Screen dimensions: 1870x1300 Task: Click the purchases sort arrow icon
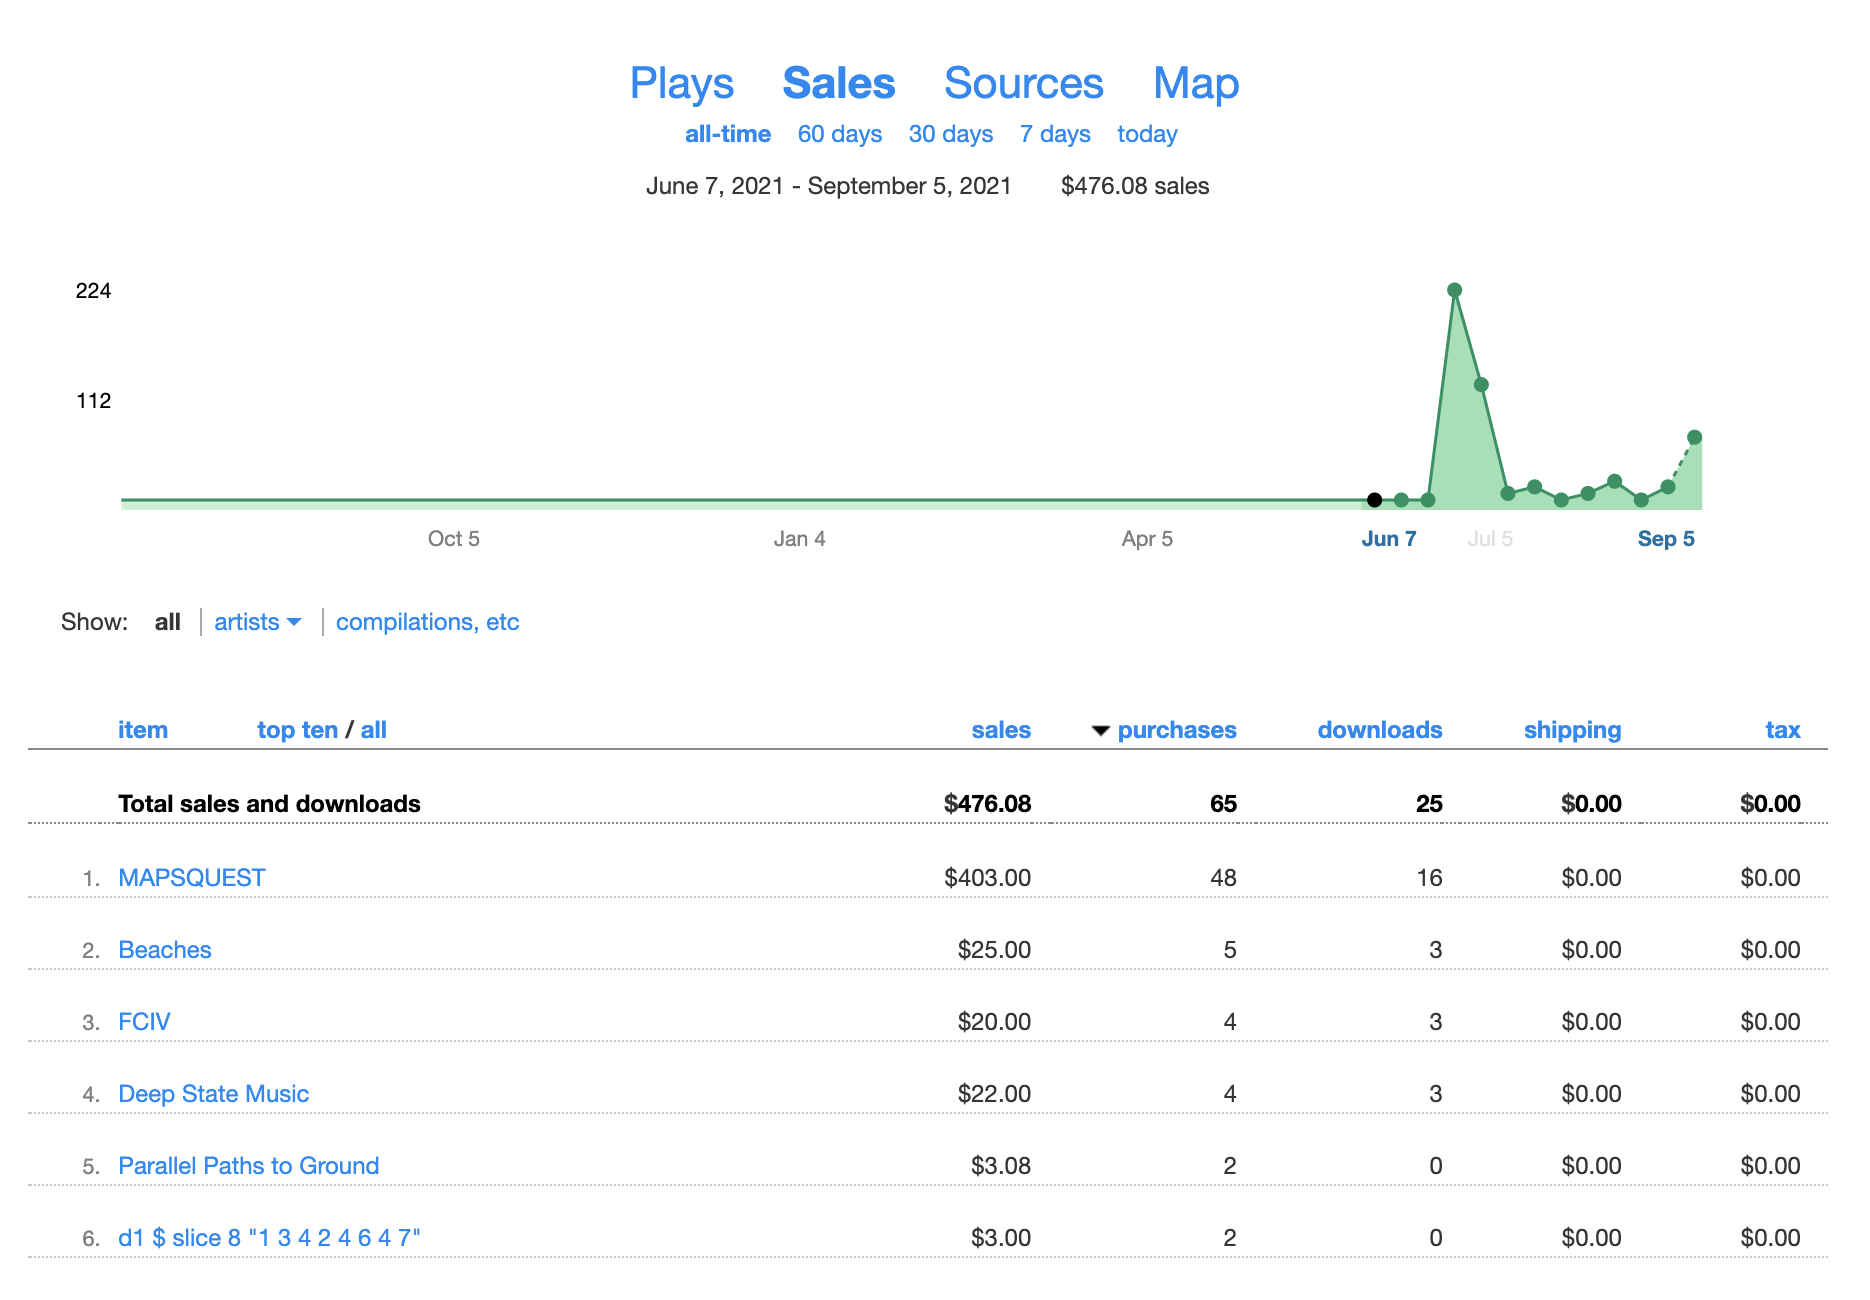1100,731
